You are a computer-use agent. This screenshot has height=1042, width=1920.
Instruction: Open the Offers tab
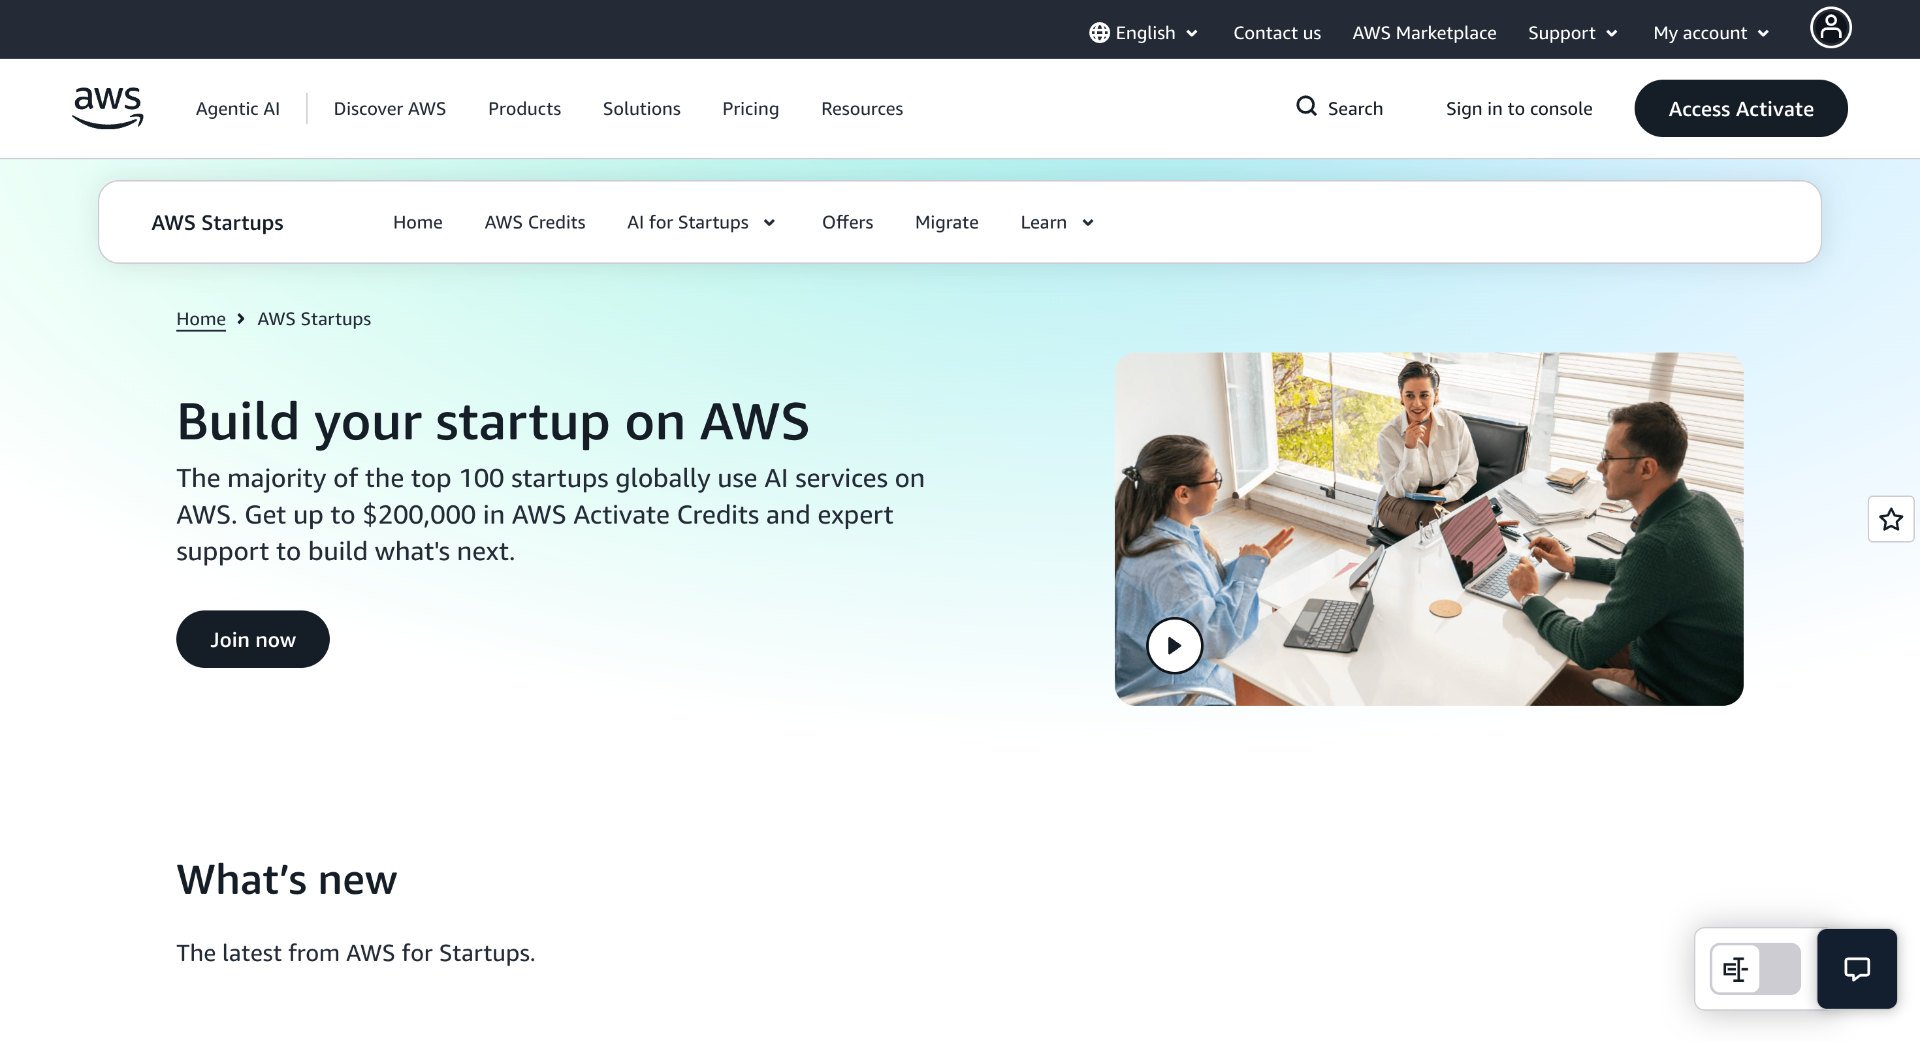pos(847,222)
